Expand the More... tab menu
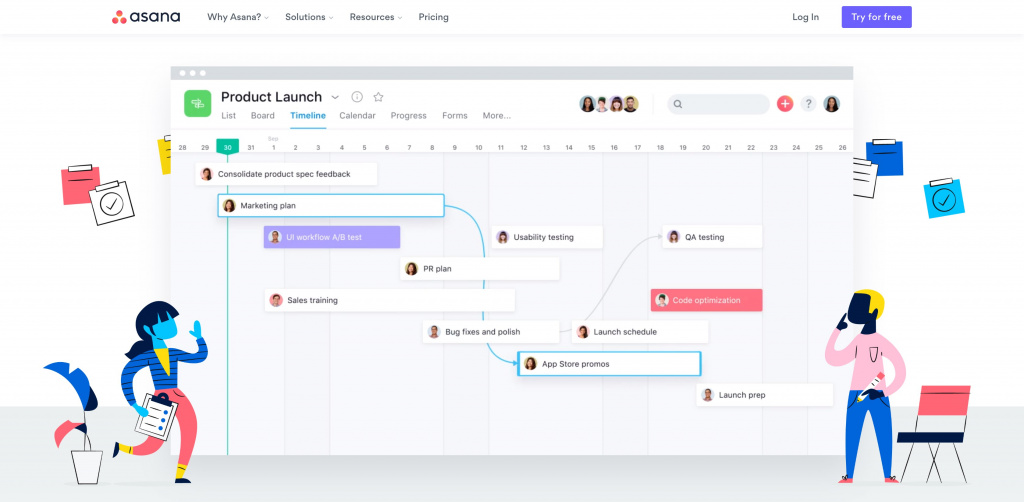 (x=497, y=116)
